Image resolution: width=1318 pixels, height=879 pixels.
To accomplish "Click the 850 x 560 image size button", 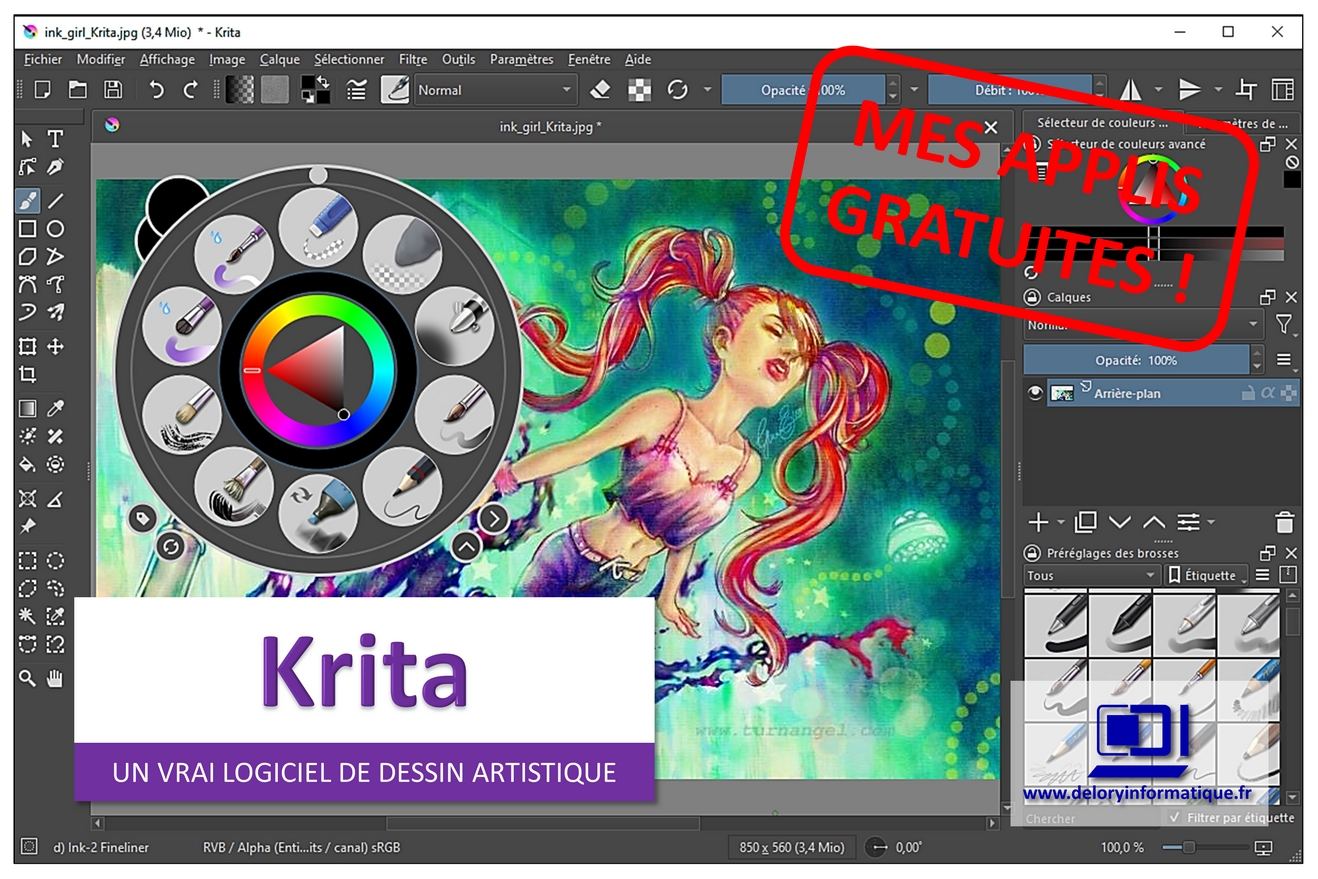I will 791,847.
